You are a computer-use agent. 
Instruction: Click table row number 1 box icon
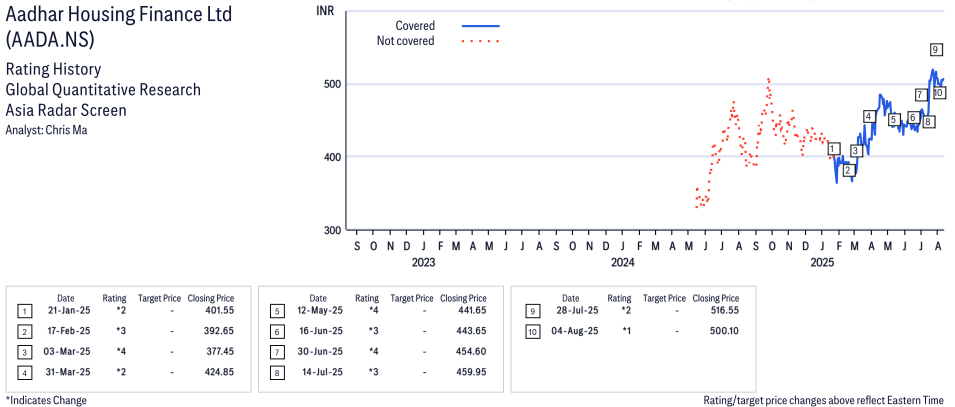coord(24,311)
